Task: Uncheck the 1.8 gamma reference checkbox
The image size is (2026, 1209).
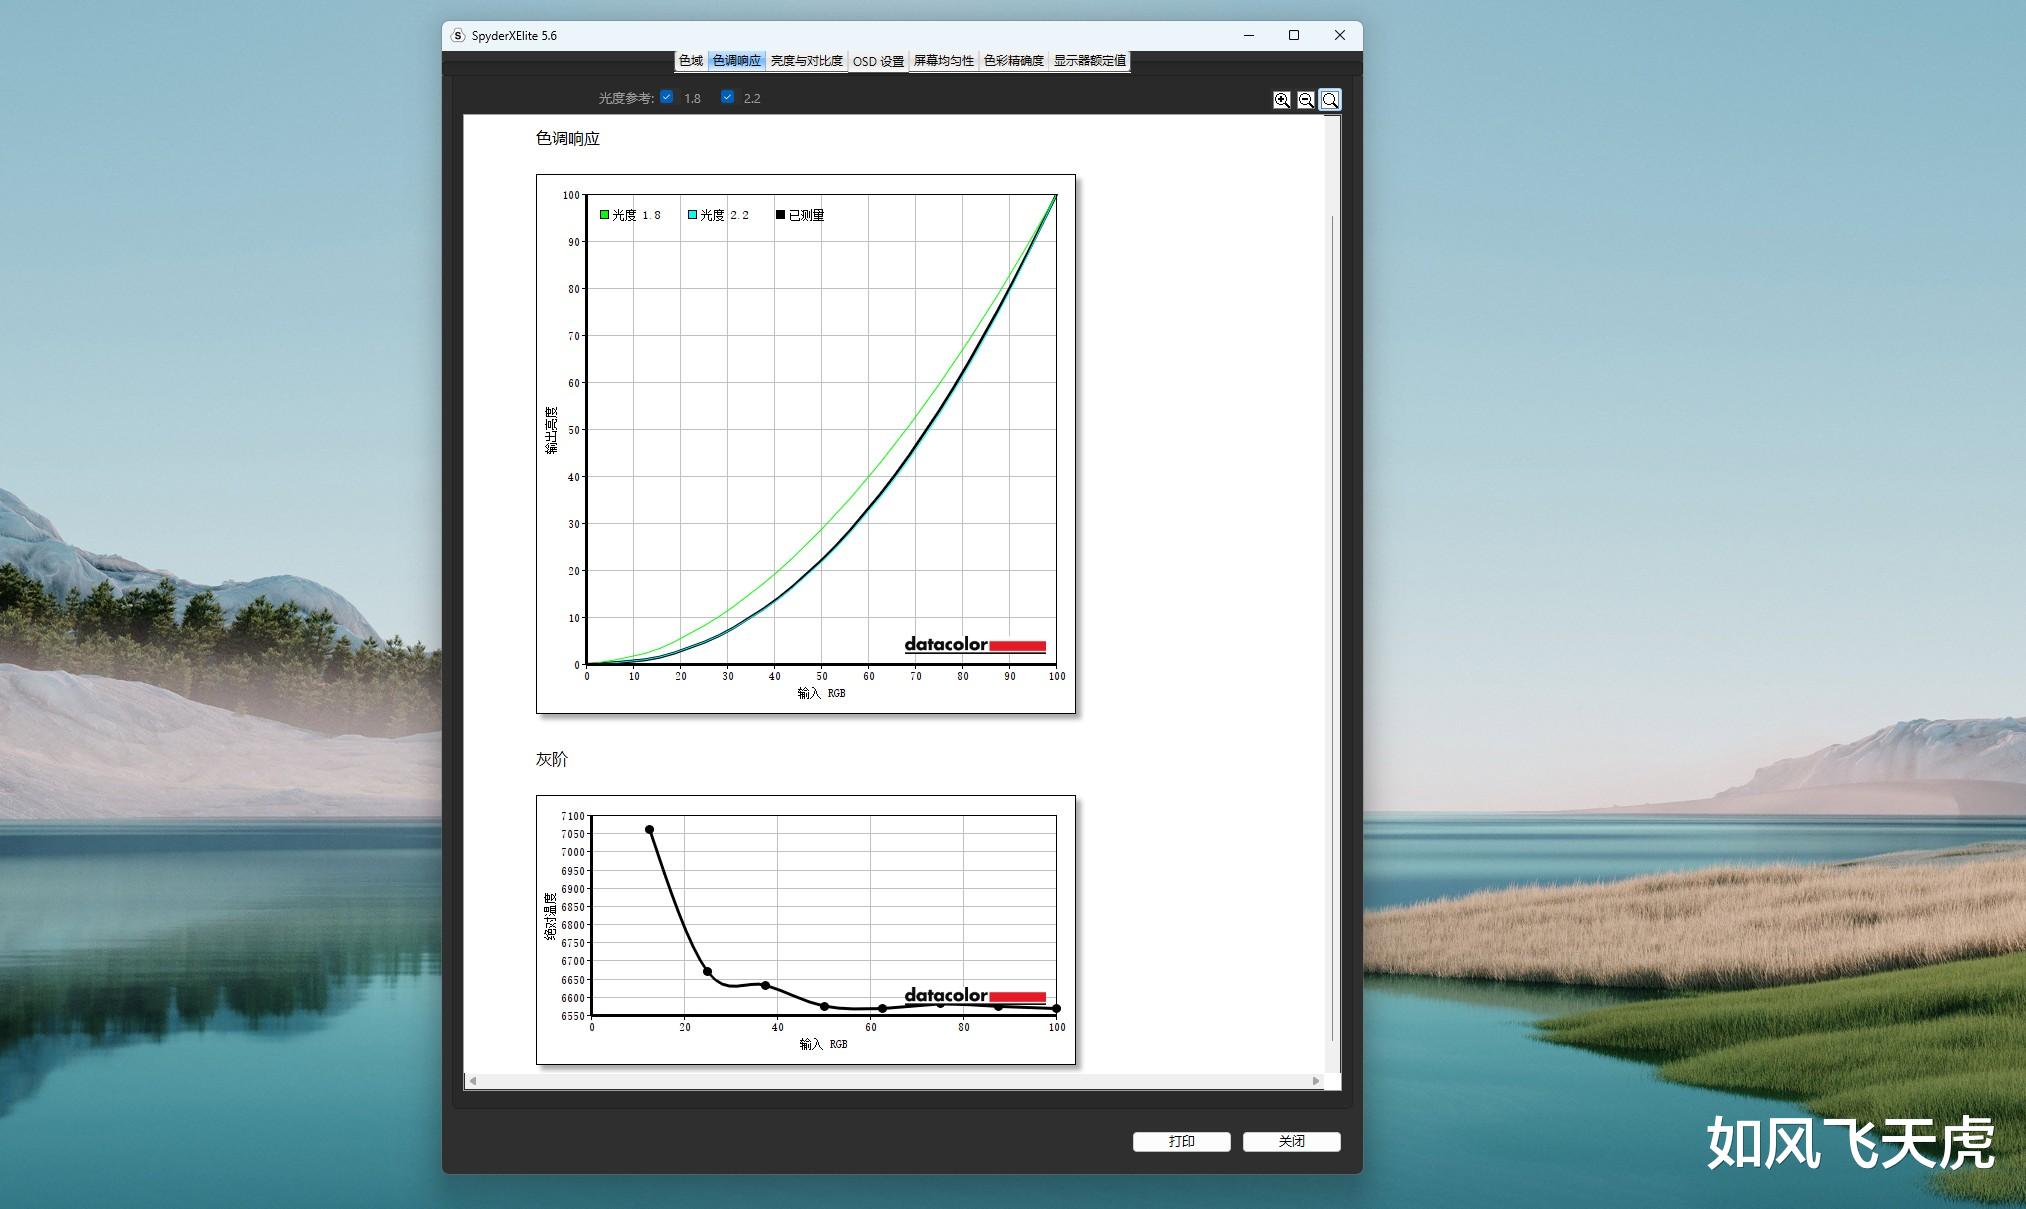Action: (x=667, y=97)
